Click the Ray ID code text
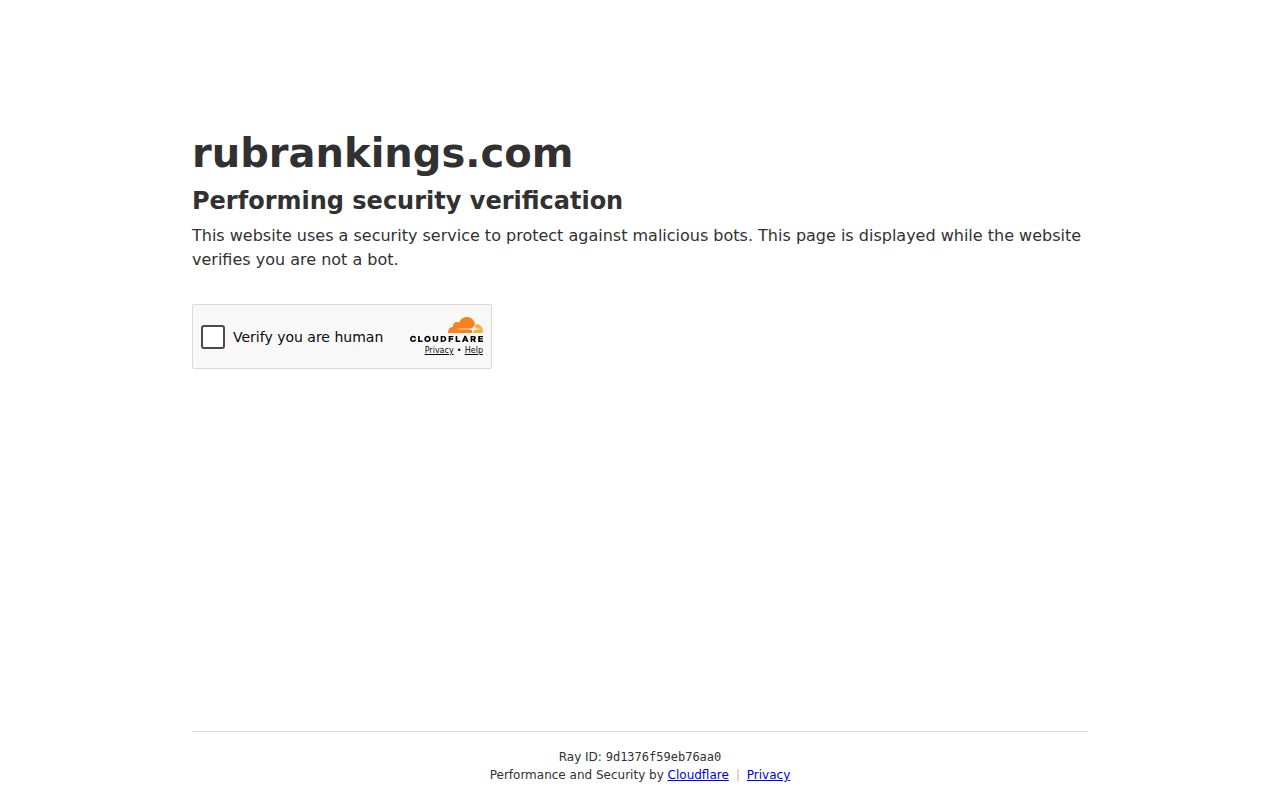The height and width of the screenshot is (800, 1280). coord(663,757)
